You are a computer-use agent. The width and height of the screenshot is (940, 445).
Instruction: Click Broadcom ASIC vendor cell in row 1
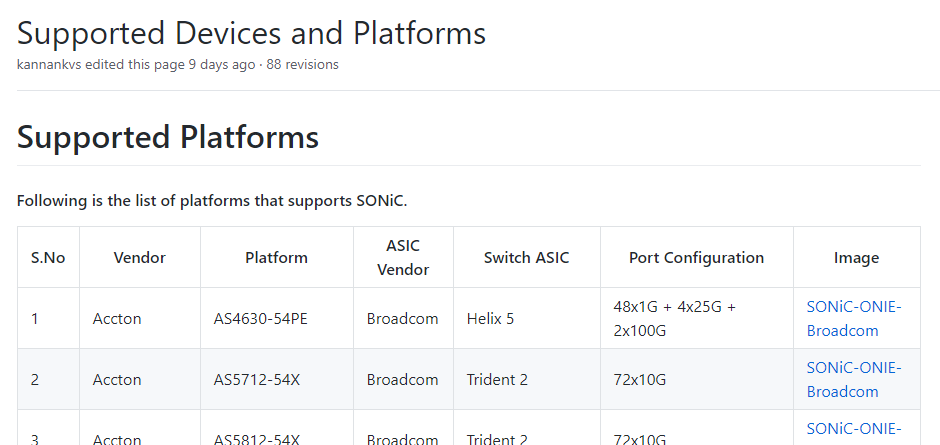coord(402,318)
